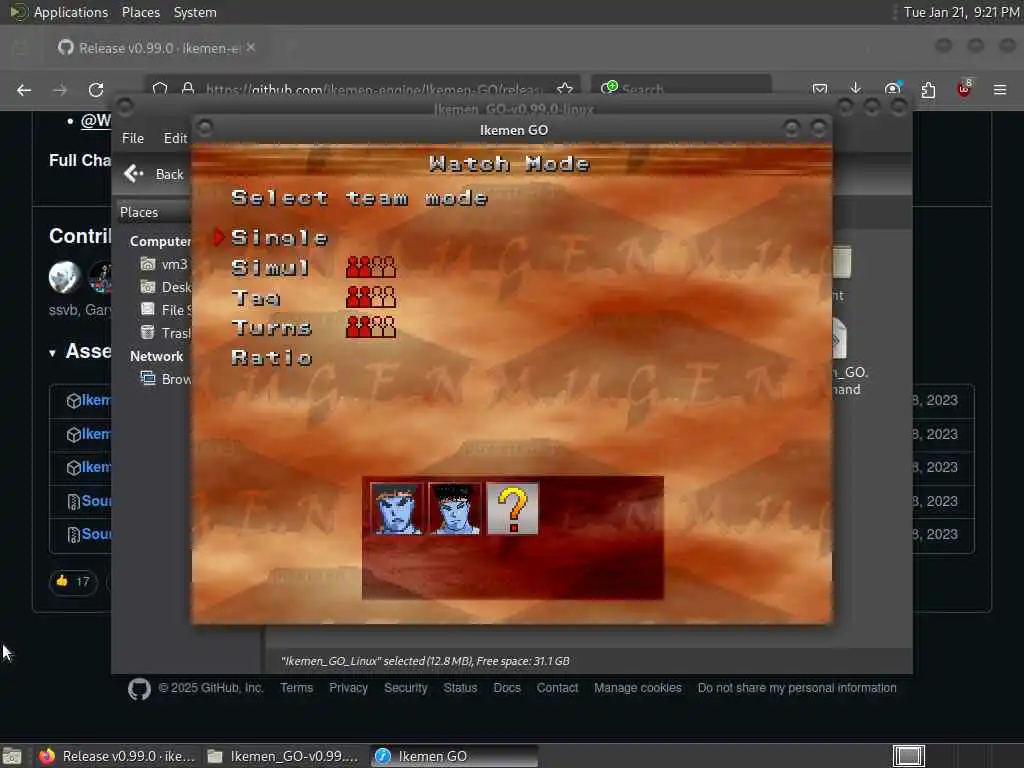Image resolution: width=1024 pixels, height=768 pixels.
Task: Select Turns team mode
Action: tap(271, 328)
